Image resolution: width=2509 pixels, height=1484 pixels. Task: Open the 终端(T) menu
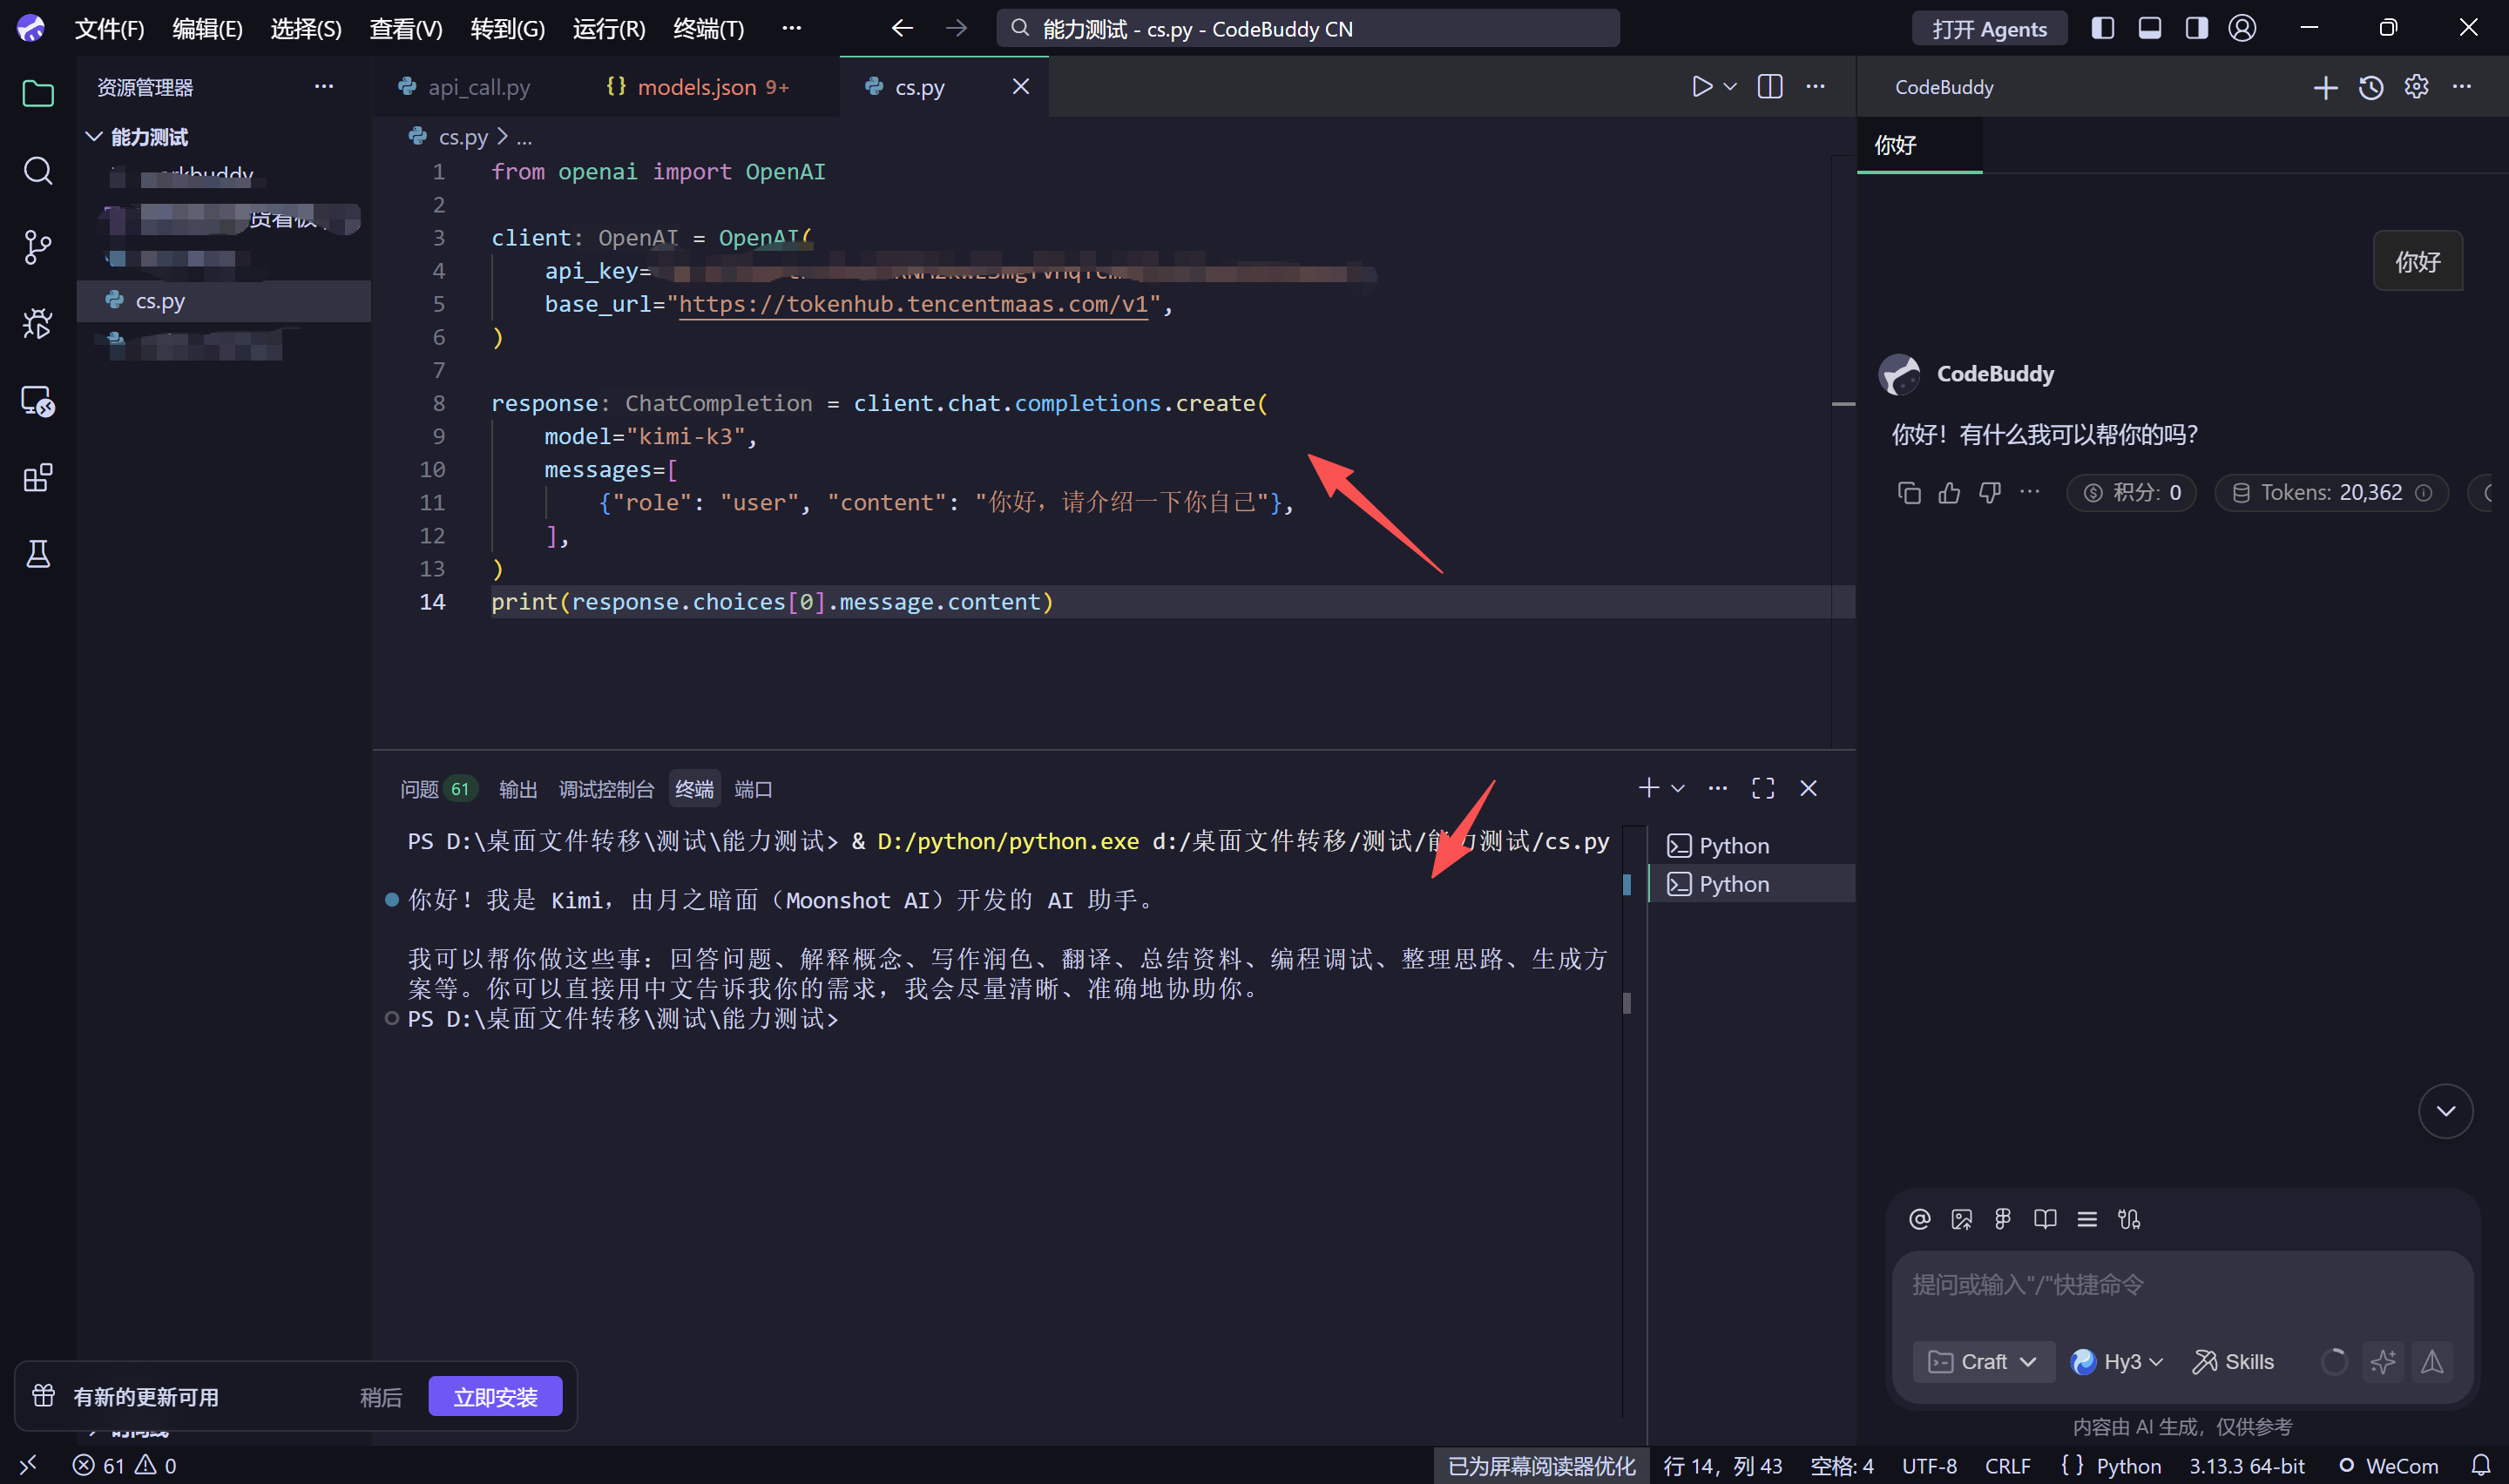(709, 29)
